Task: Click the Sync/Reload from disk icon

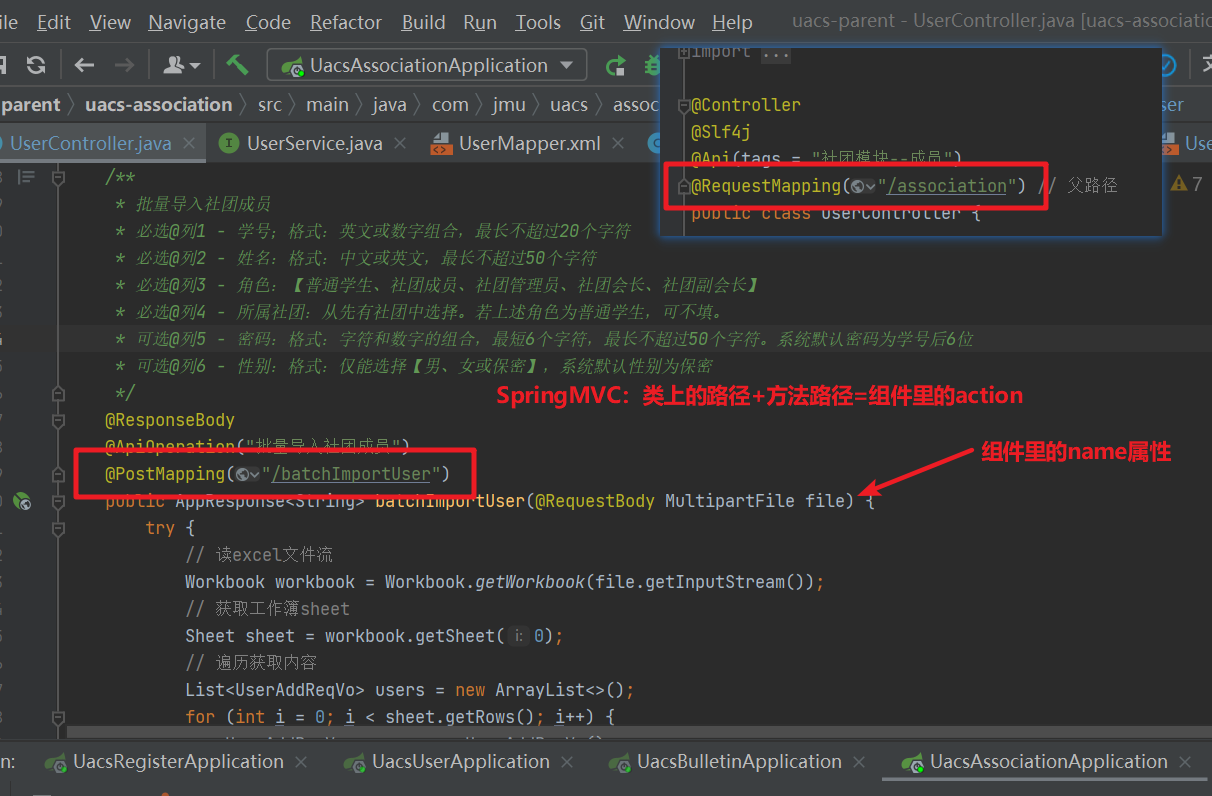Action: point(36,66)
